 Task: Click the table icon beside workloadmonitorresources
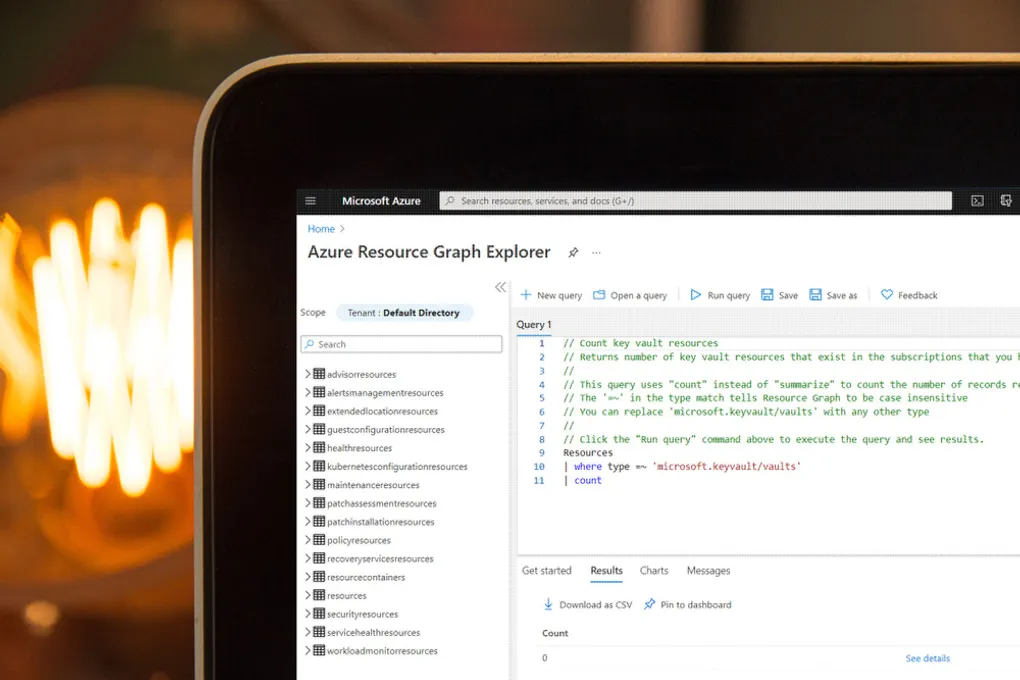coord(319,650)
